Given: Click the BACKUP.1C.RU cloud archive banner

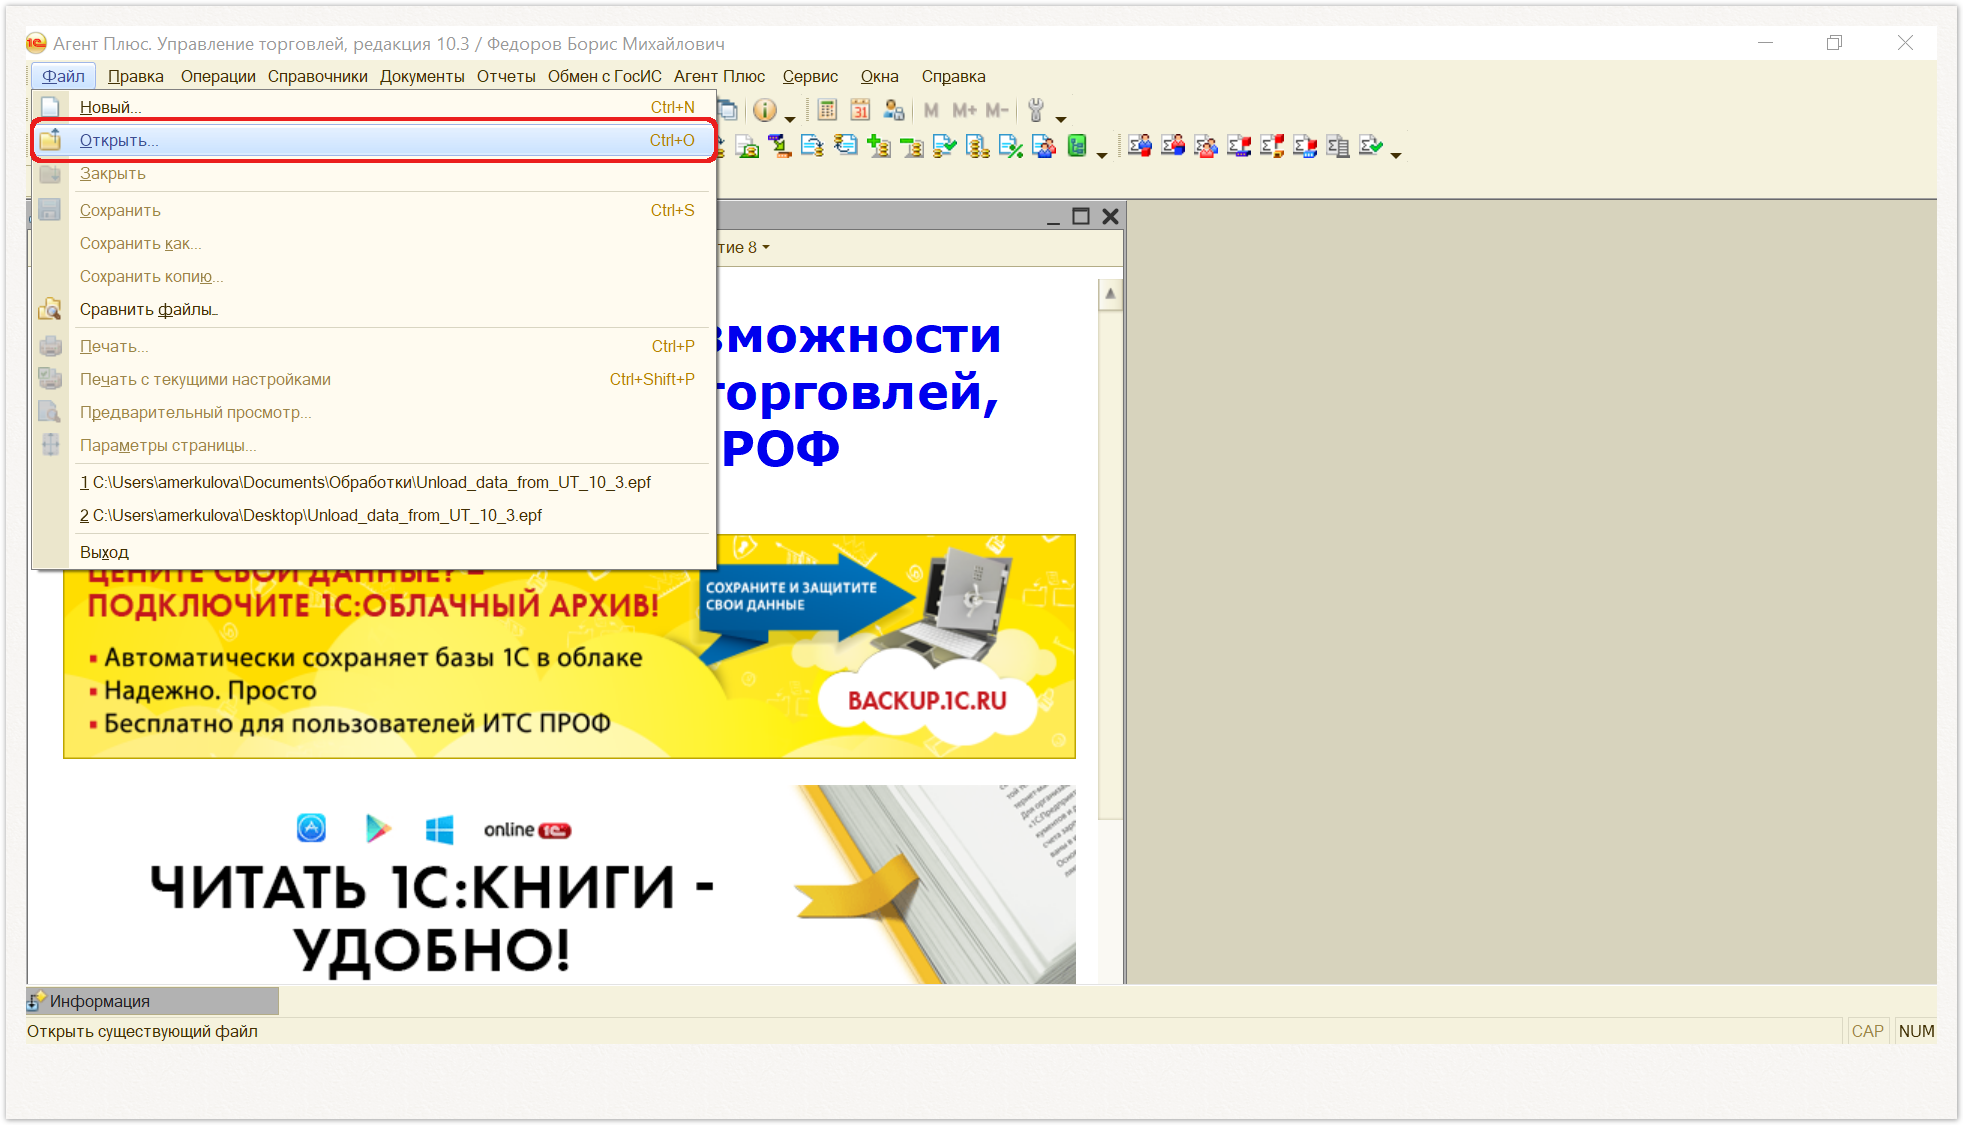Looking at the screenshot, I should 569,663.
